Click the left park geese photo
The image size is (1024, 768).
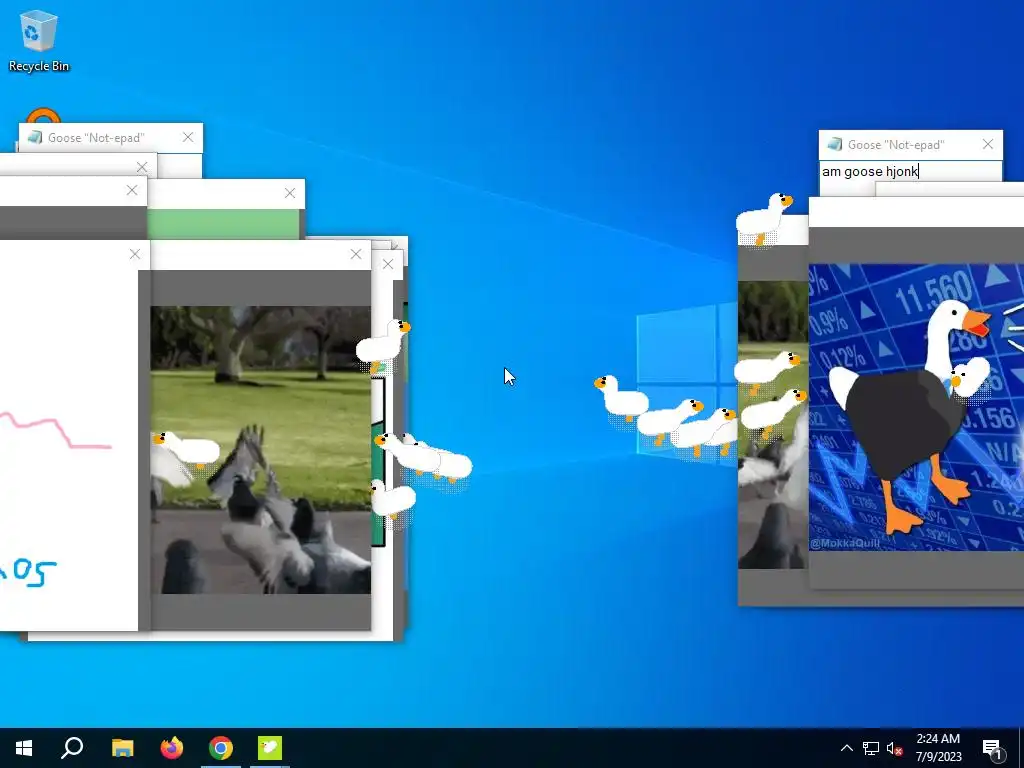click(x=261, y=450)
